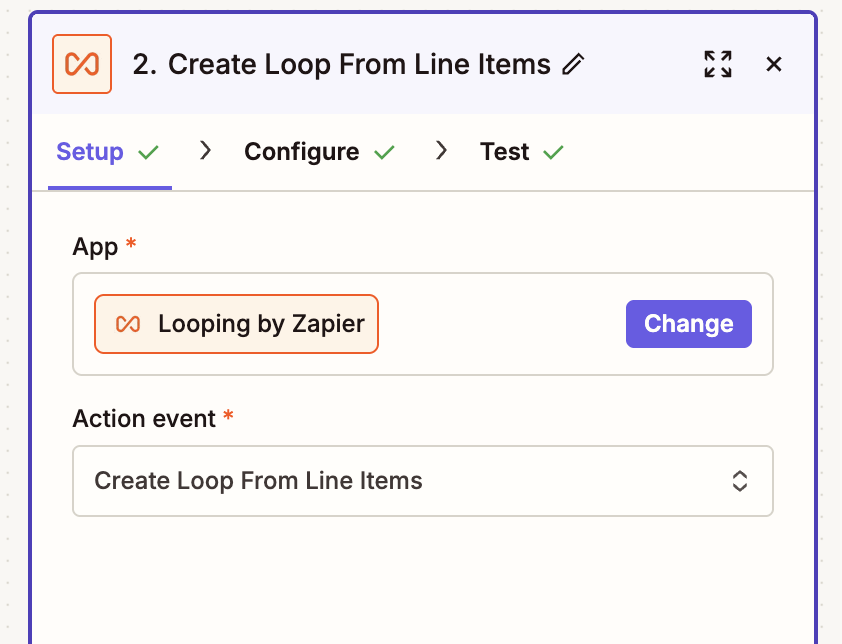This screenshot has width=842, height=644.
Task: Close the step editor panel
Action: (x=773, y=64)
